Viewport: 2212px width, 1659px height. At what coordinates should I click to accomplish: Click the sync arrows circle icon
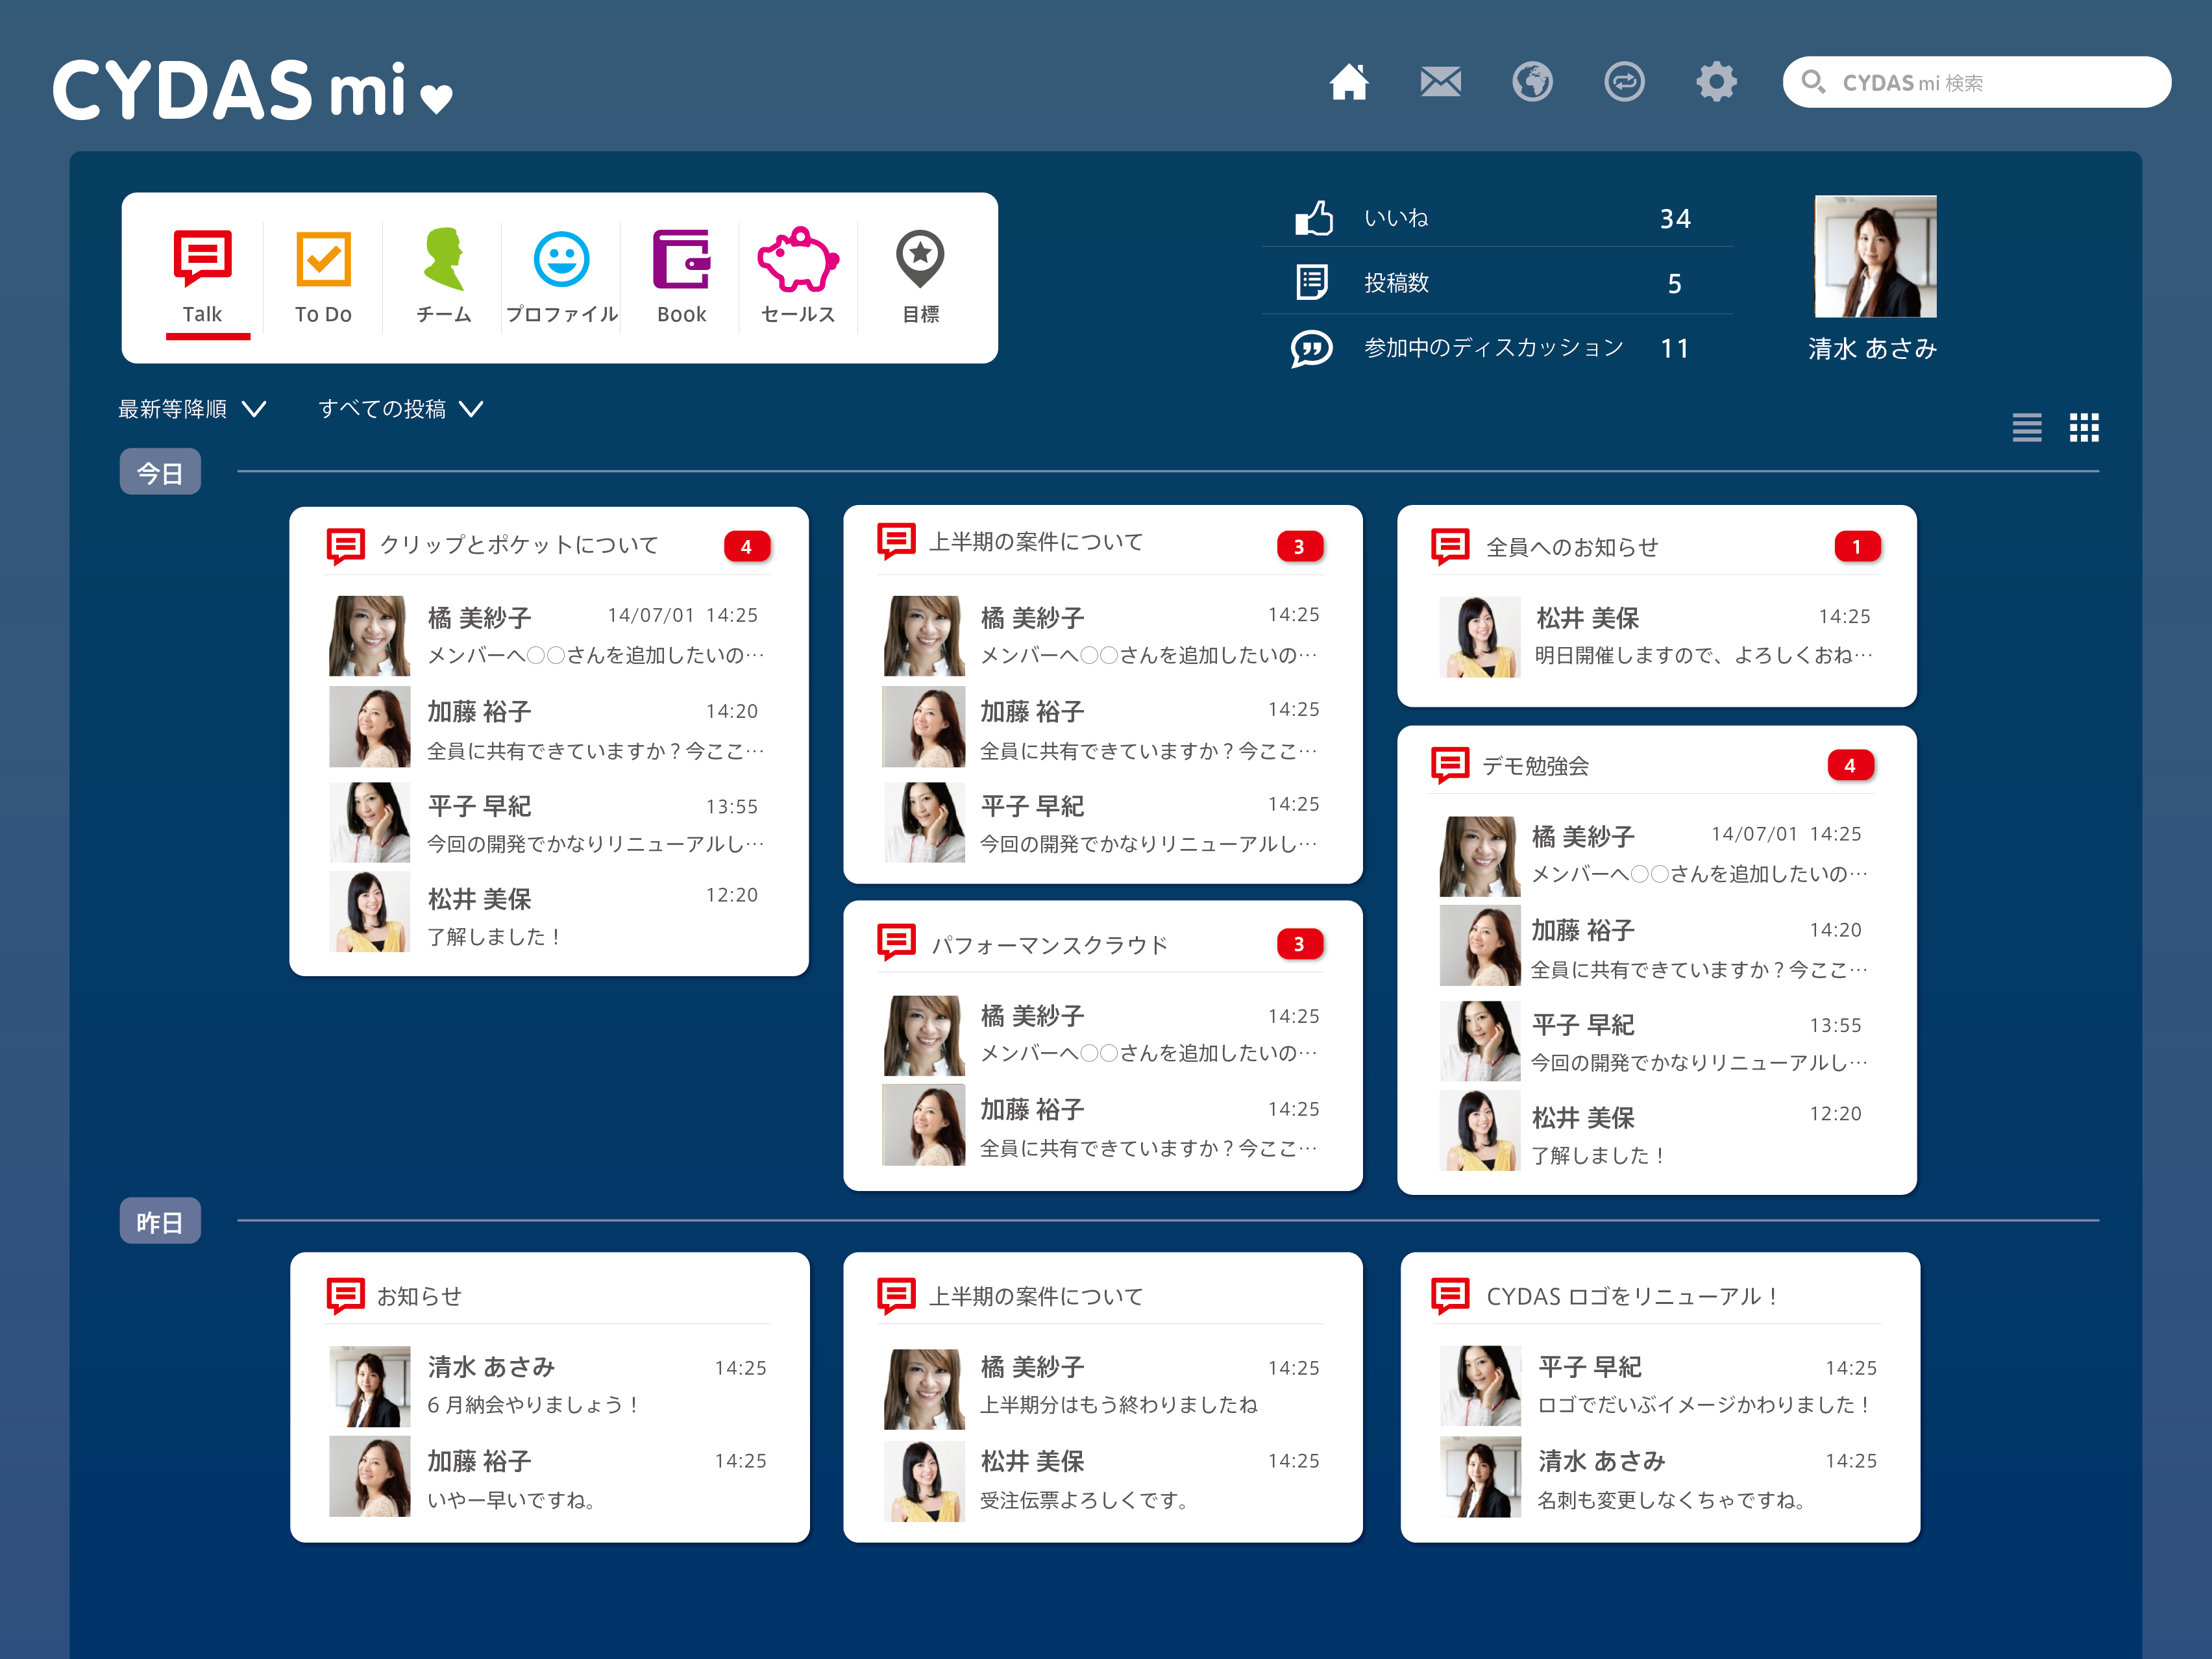pos(1624,82)
